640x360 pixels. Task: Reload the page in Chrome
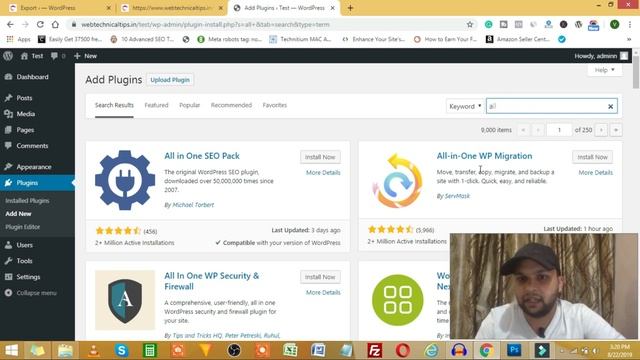tap(40, 24)
